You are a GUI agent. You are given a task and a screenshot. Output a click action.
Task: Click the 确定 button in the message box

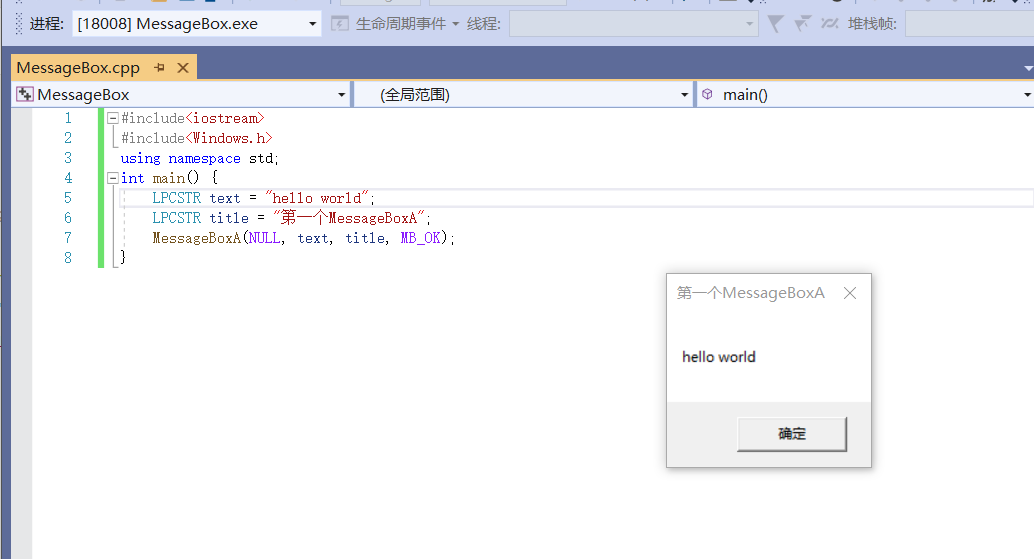click(x=791, y=434)
